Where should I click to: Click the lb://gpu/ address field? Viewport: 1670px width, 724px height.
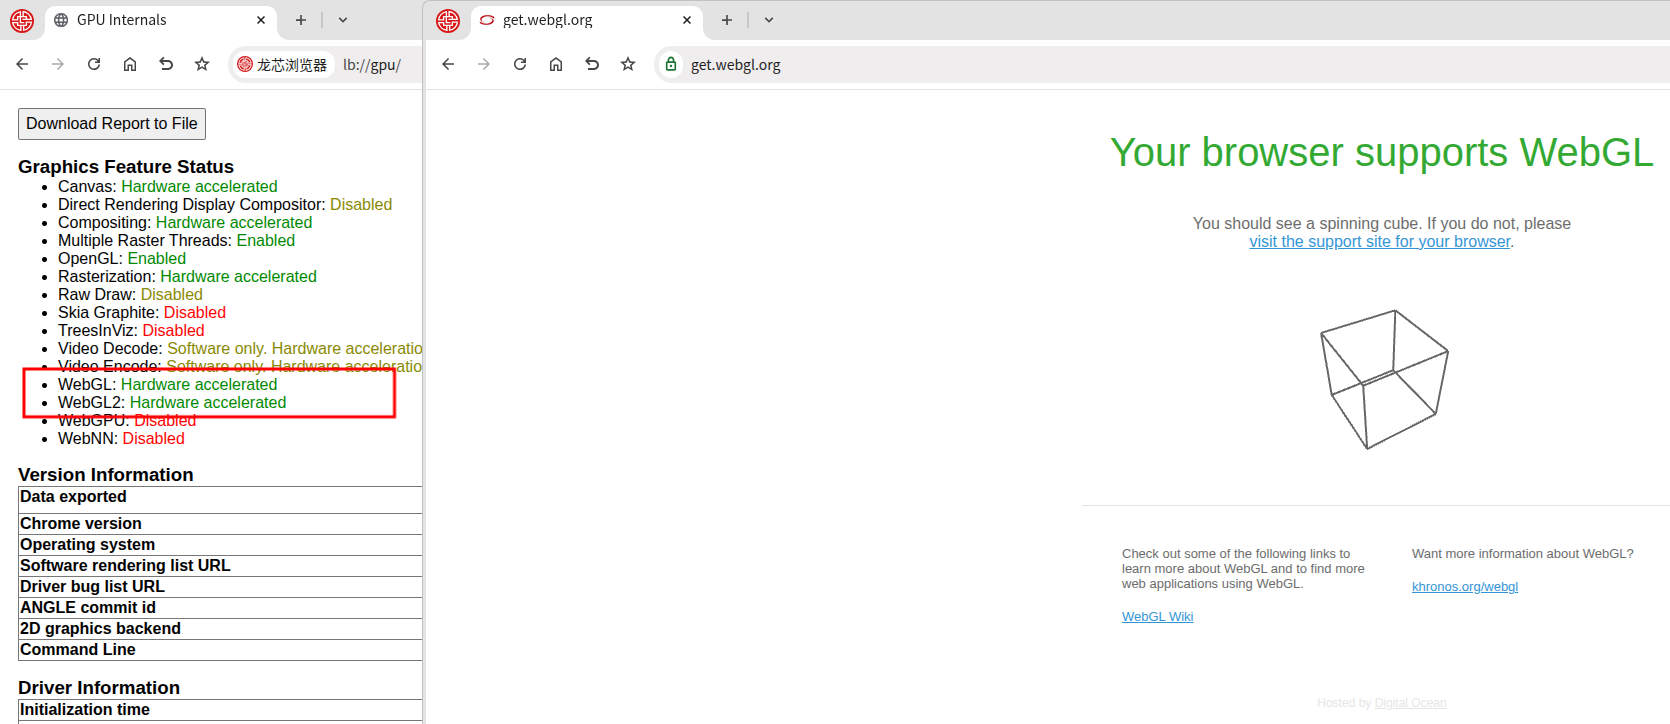click(x=372, y=65)
